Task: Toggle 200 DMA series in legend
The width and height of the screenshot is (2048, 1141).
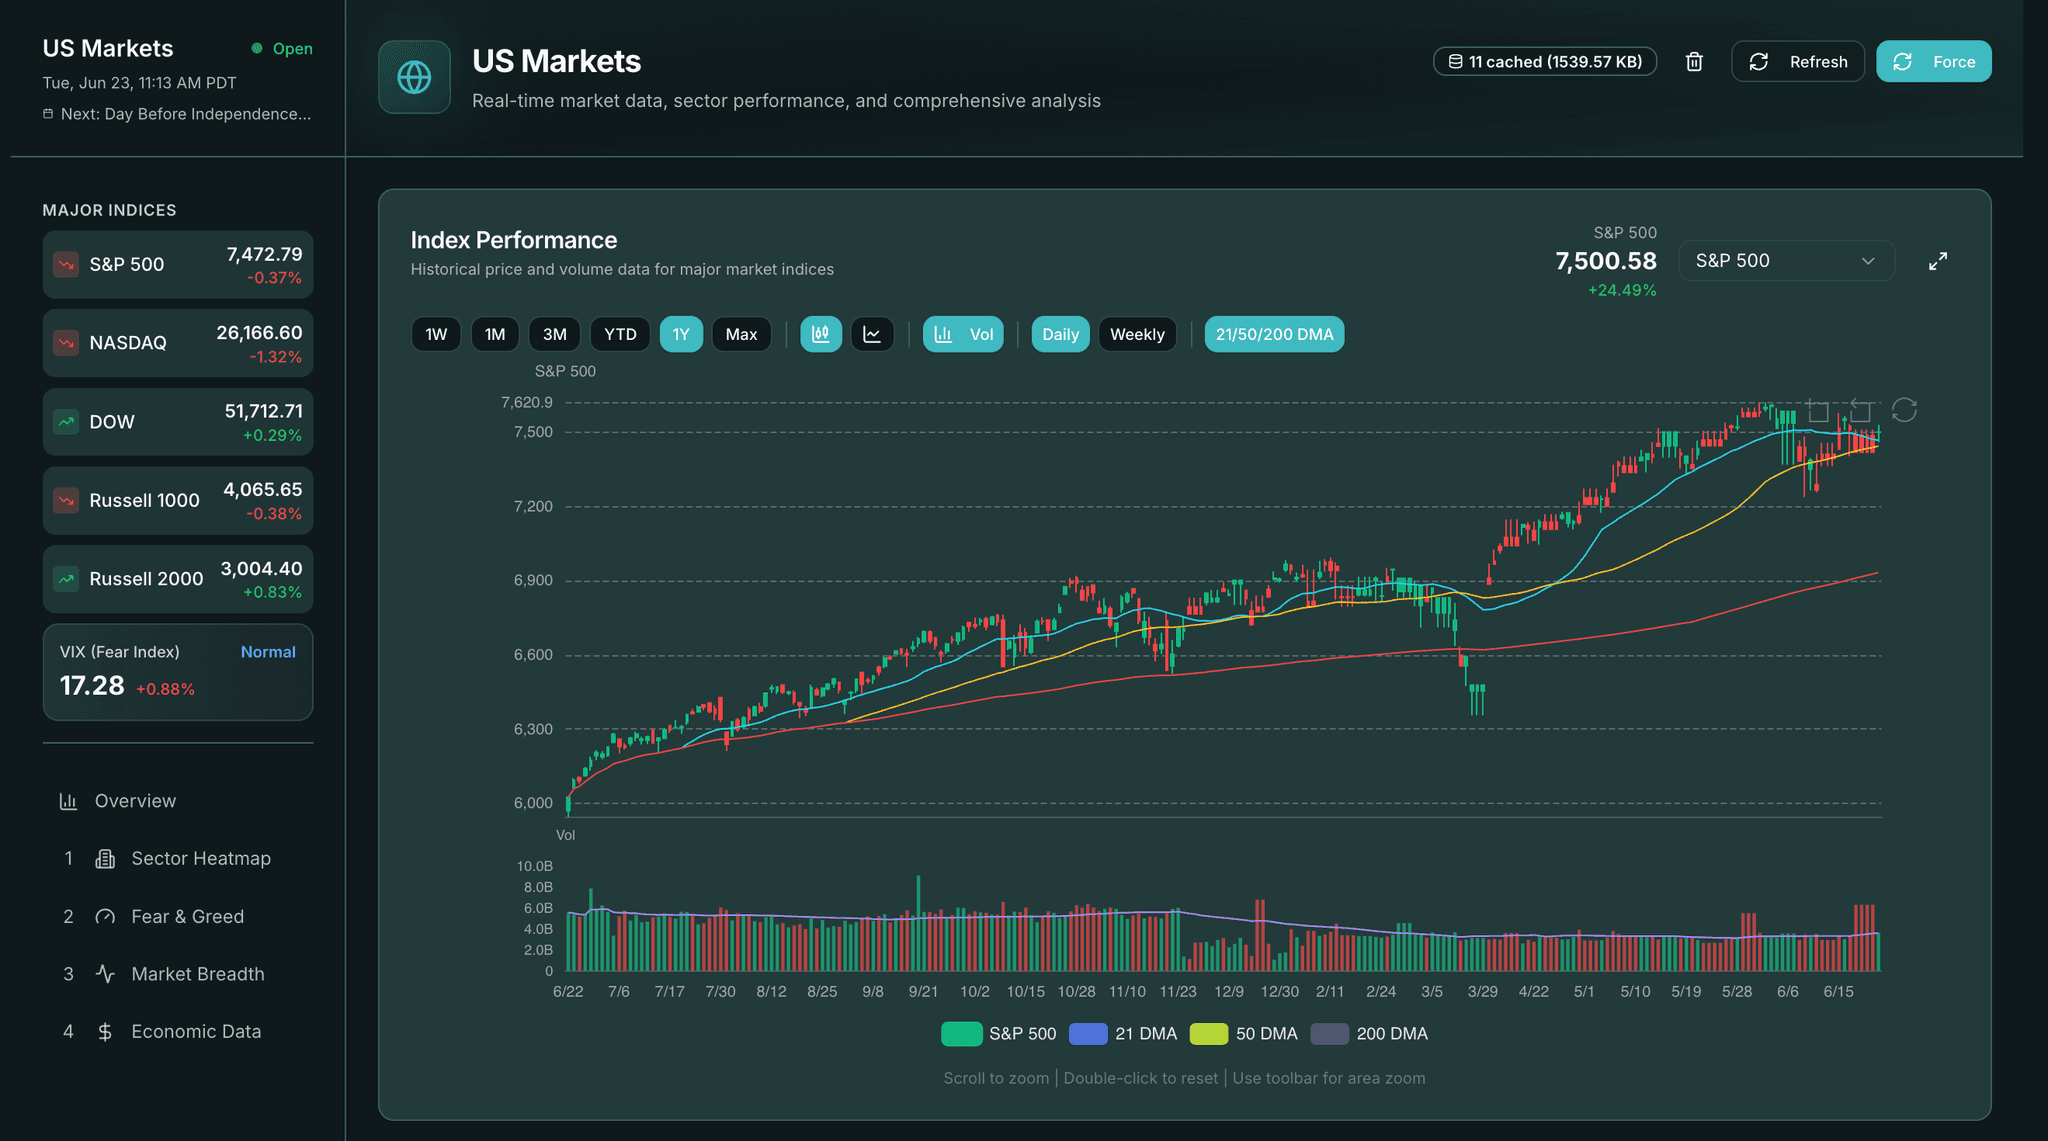Action: coord(1369,1034)
